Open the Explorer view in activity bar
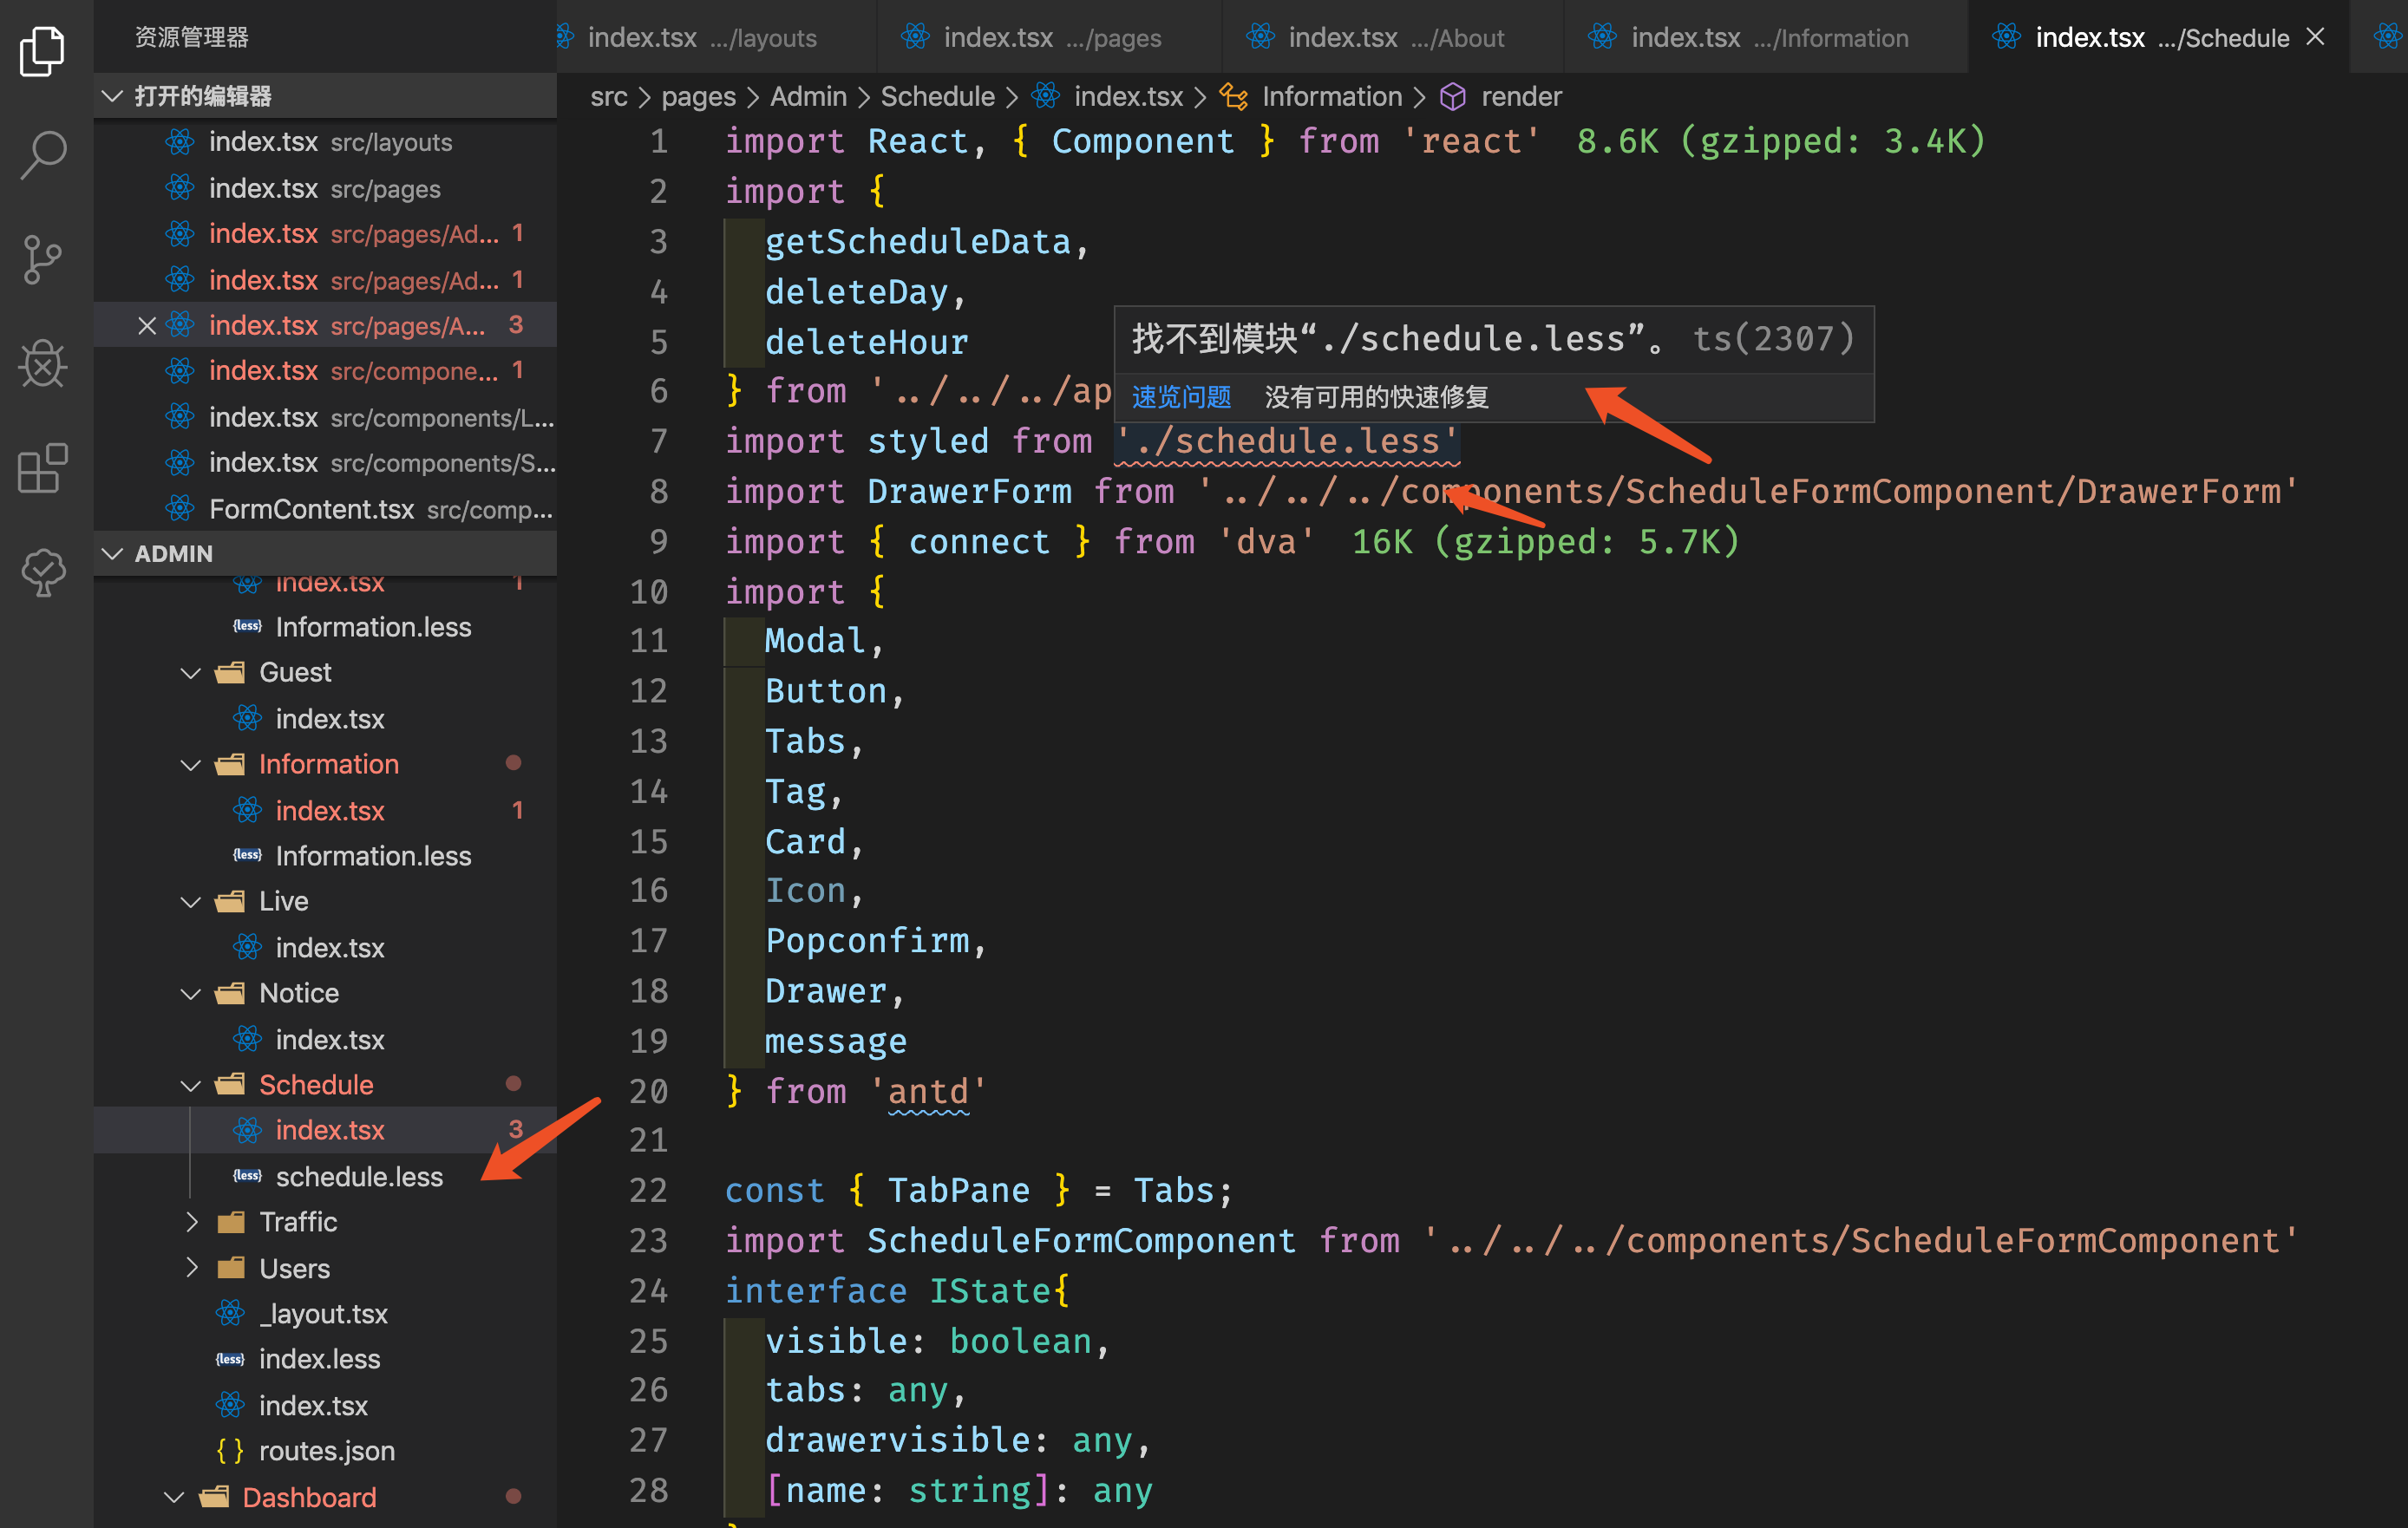Image resolution: width=2408 pixels, height=1528 pixels. click(42, 50)
